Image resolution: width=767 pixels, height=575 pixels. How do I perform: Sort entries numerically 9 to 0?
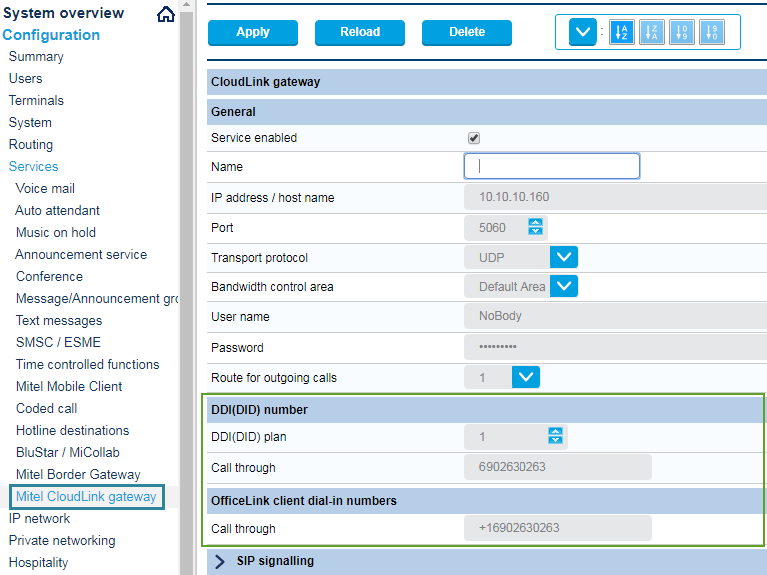click(710, 32)
